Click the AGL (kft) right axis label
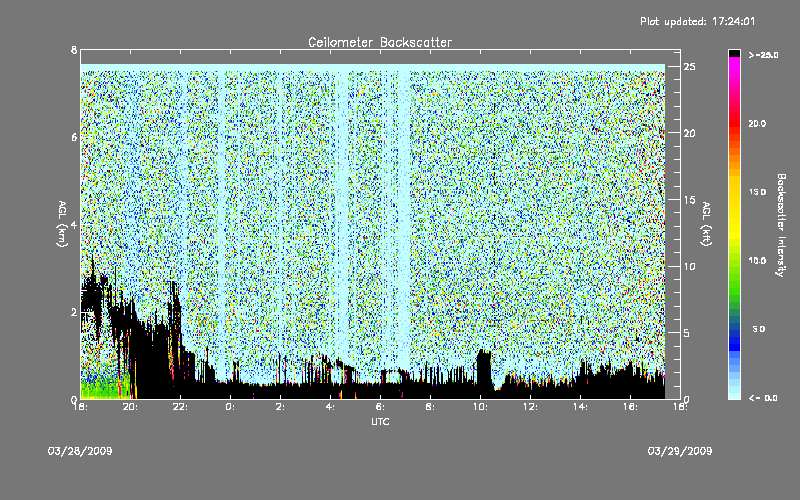 coord(707,224)
